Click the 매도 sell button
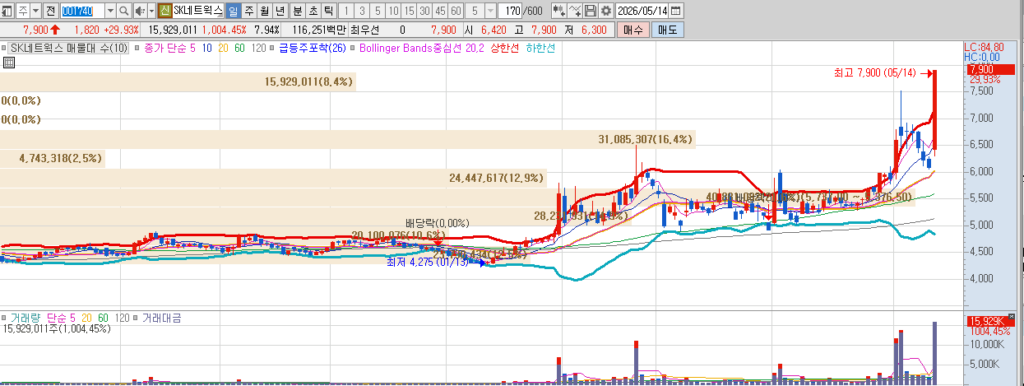Image resolution: width=1024 pixels, height=386 pixels. tap(667, 29)
